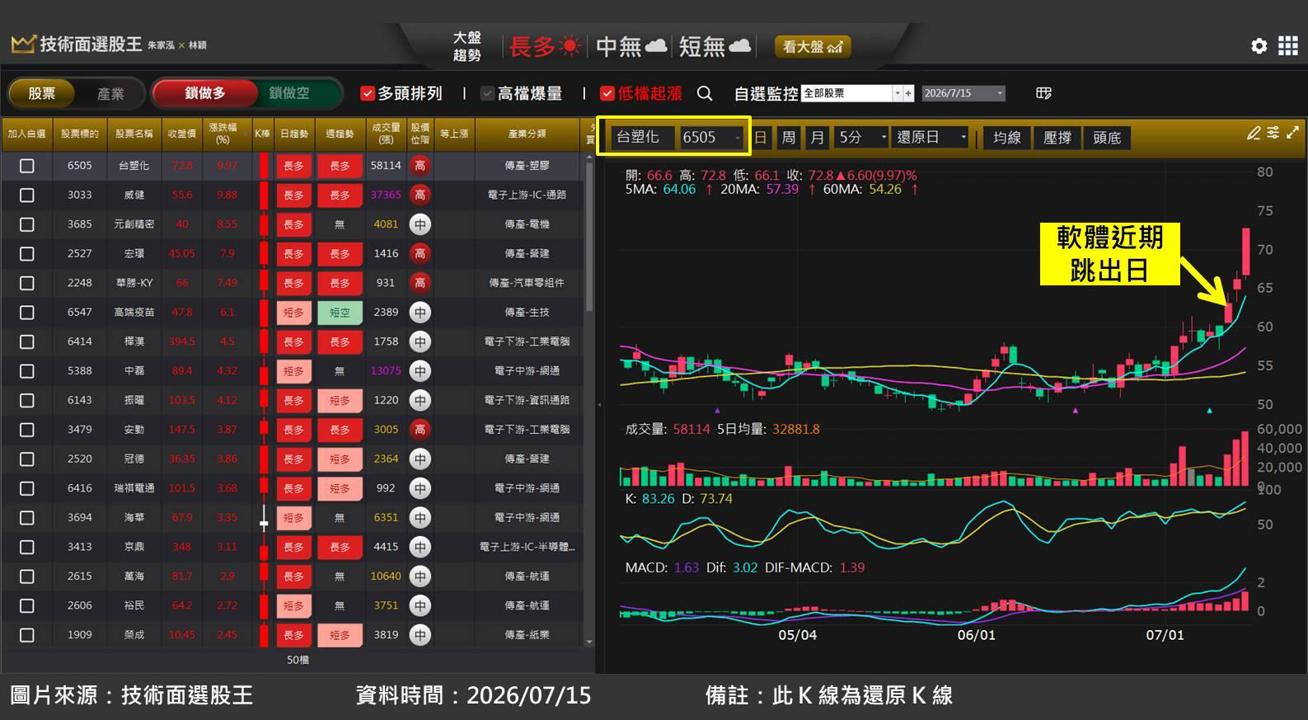This screenshot has width=1308, height=720.
Task: Click 中 position badge for 海華
Action: click(420, 517)
